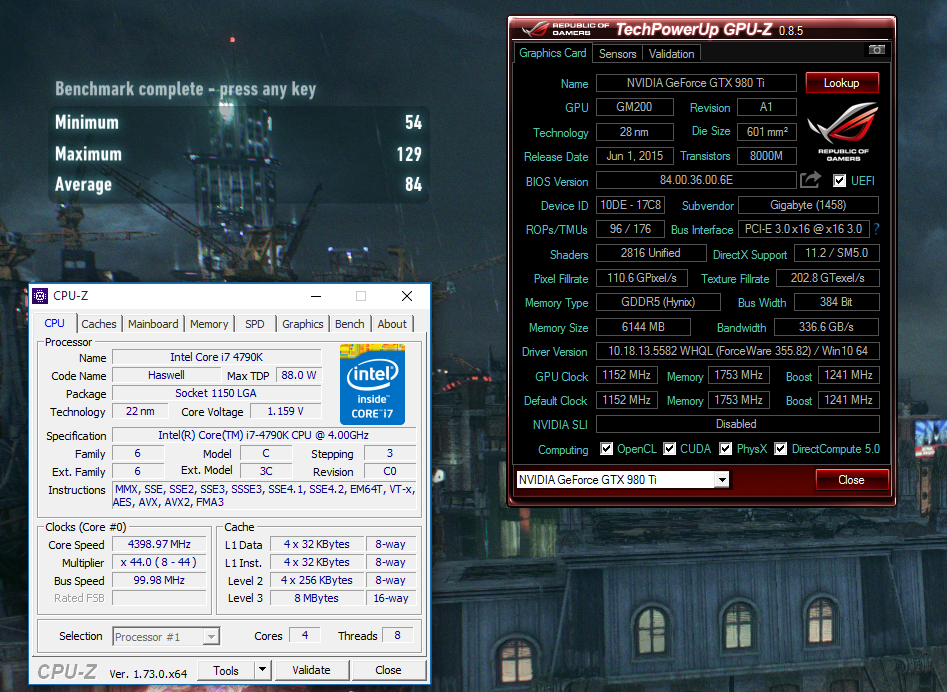Click the Cores value 4 in CPU-Z
Viewport: 947px width, 692px height.
[305, 635]
